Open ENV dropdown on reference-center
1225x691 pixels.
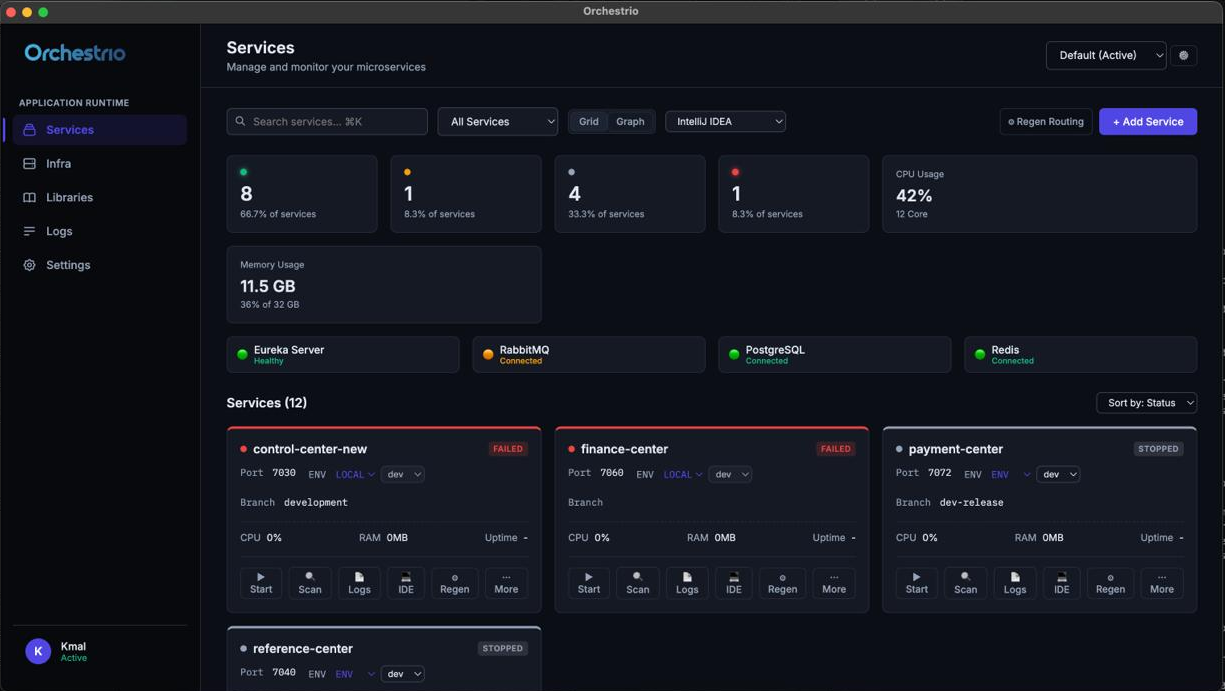pyautogui.click(x=355, y=674)
